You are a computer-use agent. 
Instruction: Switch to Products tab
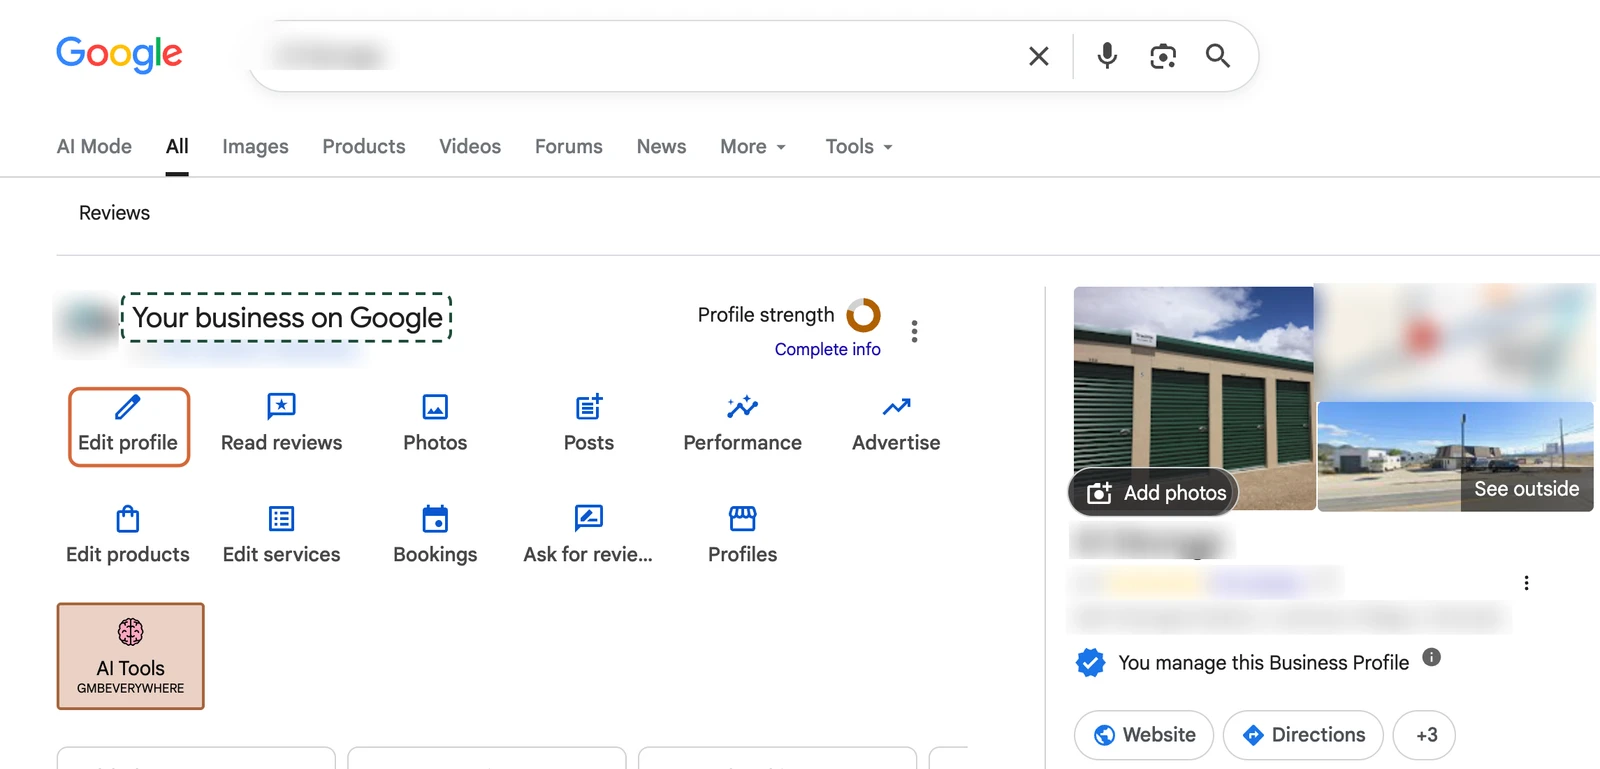(364, 146)
